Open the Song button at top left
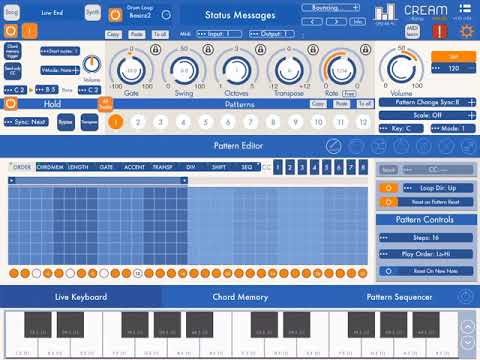The image size is (480, 360). (x=11, y=12)
